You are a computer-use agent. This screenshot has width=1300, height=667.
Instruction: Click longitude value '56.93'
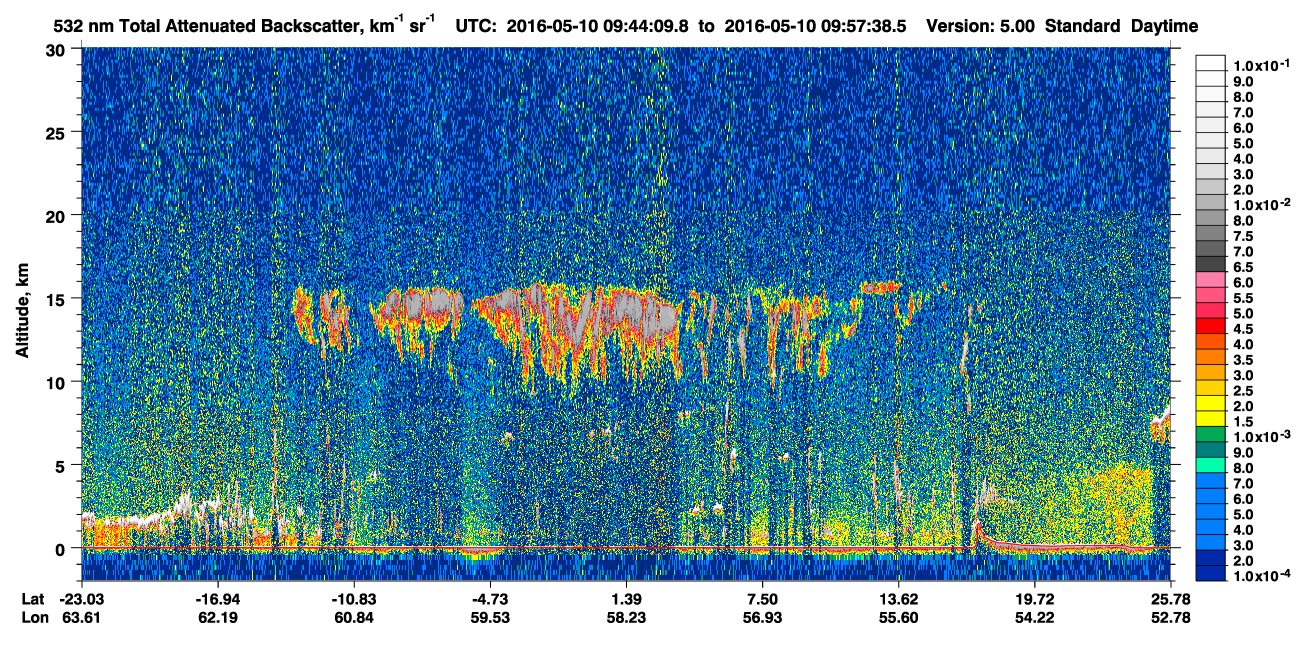[x=763, y=618]
